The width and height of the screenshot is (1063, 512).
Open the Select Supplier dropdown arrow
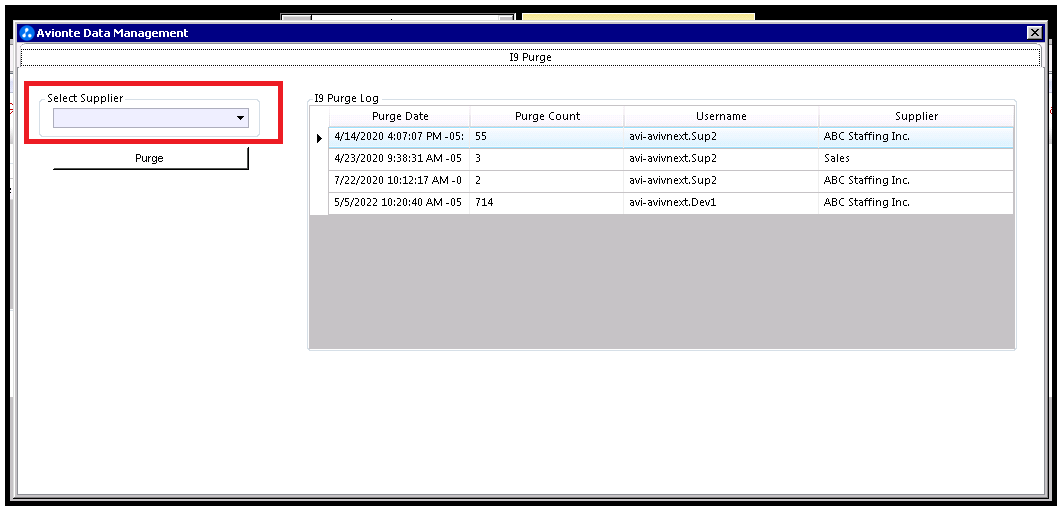pyautogui.click(x=240, y=118)
